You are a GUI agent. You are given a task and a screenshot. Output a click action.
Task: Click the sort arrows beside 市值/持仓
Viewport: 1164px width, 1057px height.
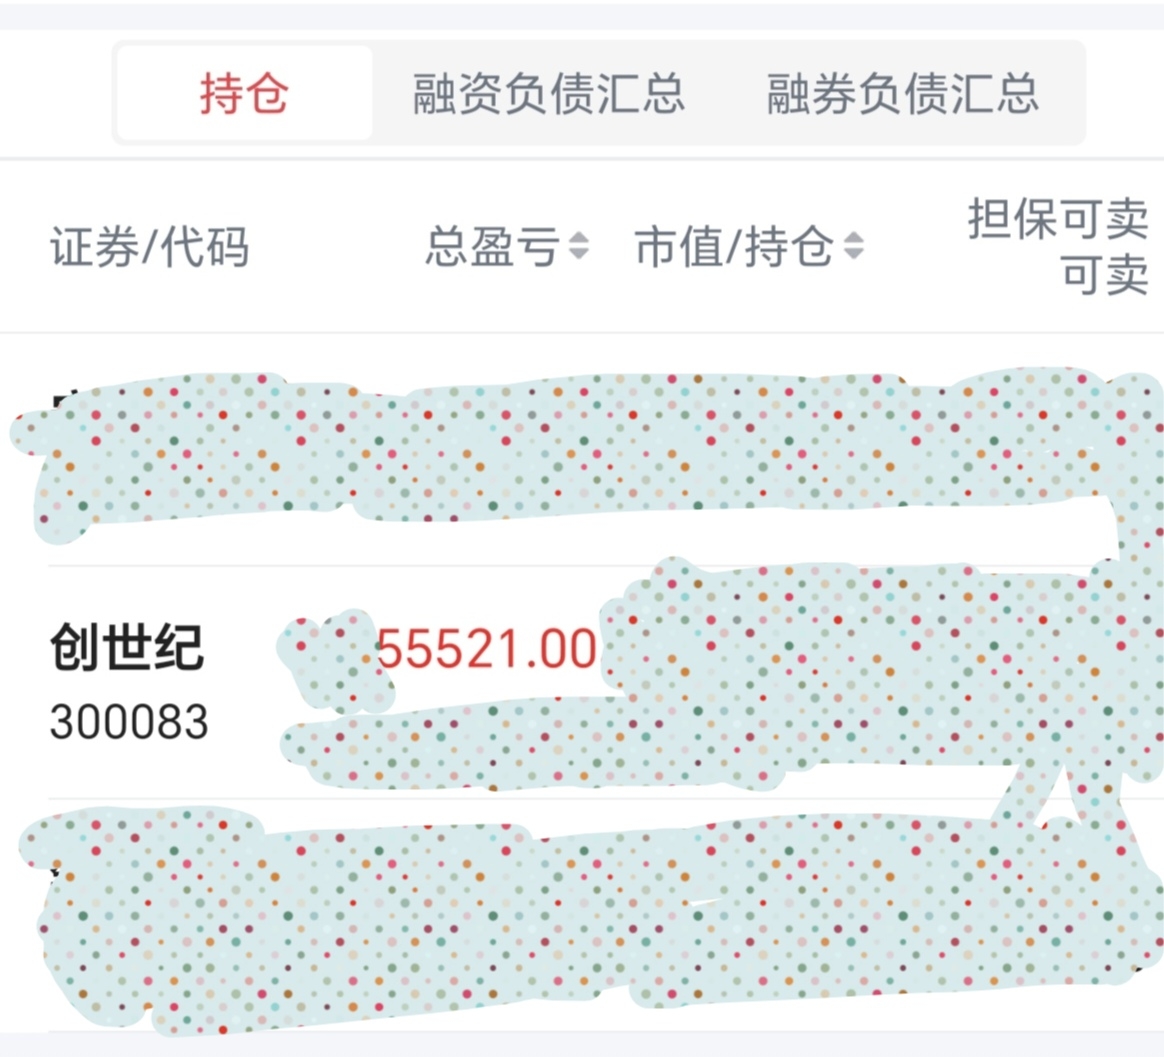(x=854, y=246)
